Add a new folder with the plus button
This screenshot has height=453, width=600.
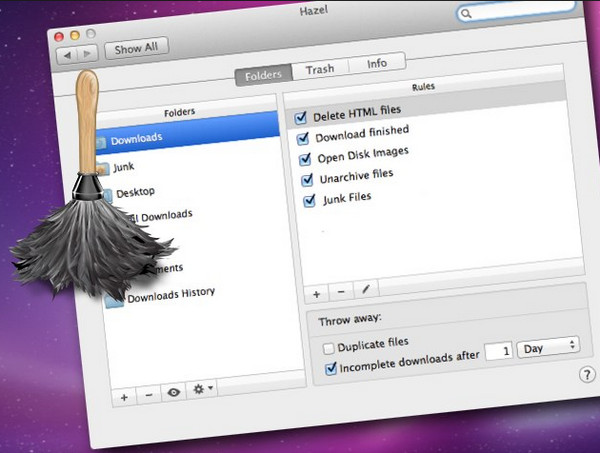(124, 395)
